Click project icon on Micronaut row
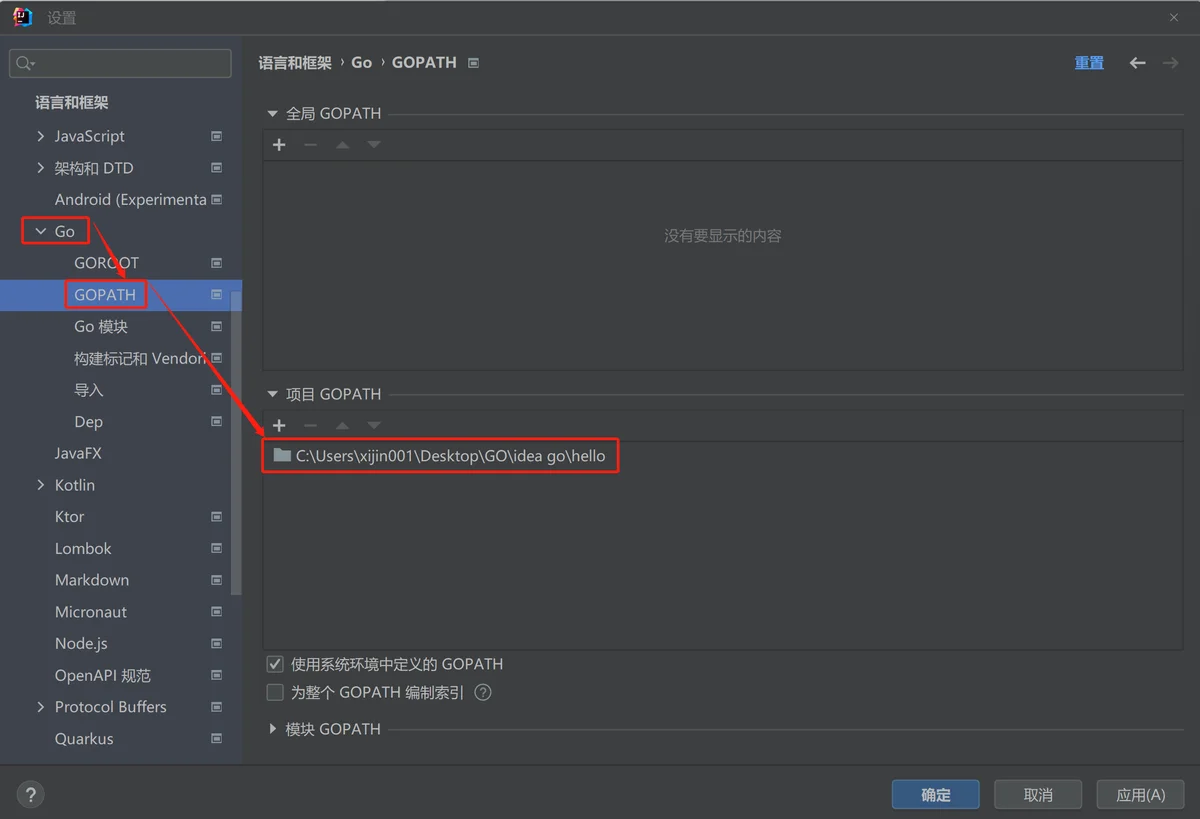 click(x=217, y=612)
